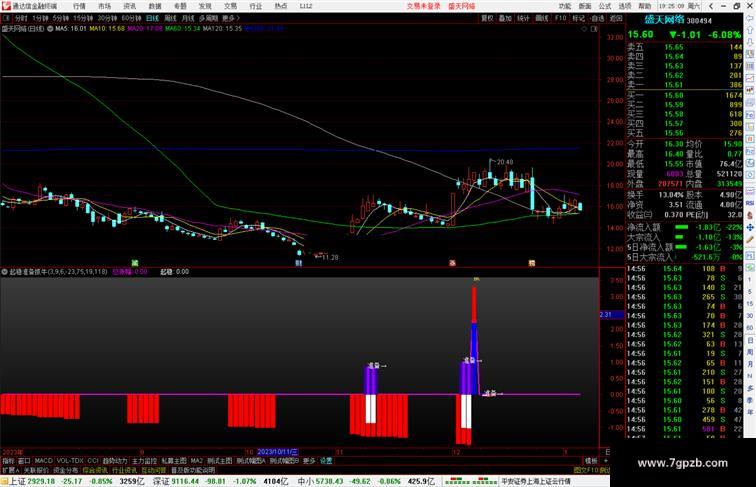756x487 pixels.
Task: Click the 通达信 application logo icon
Action: pyautogui.click(x=5, y=6)
